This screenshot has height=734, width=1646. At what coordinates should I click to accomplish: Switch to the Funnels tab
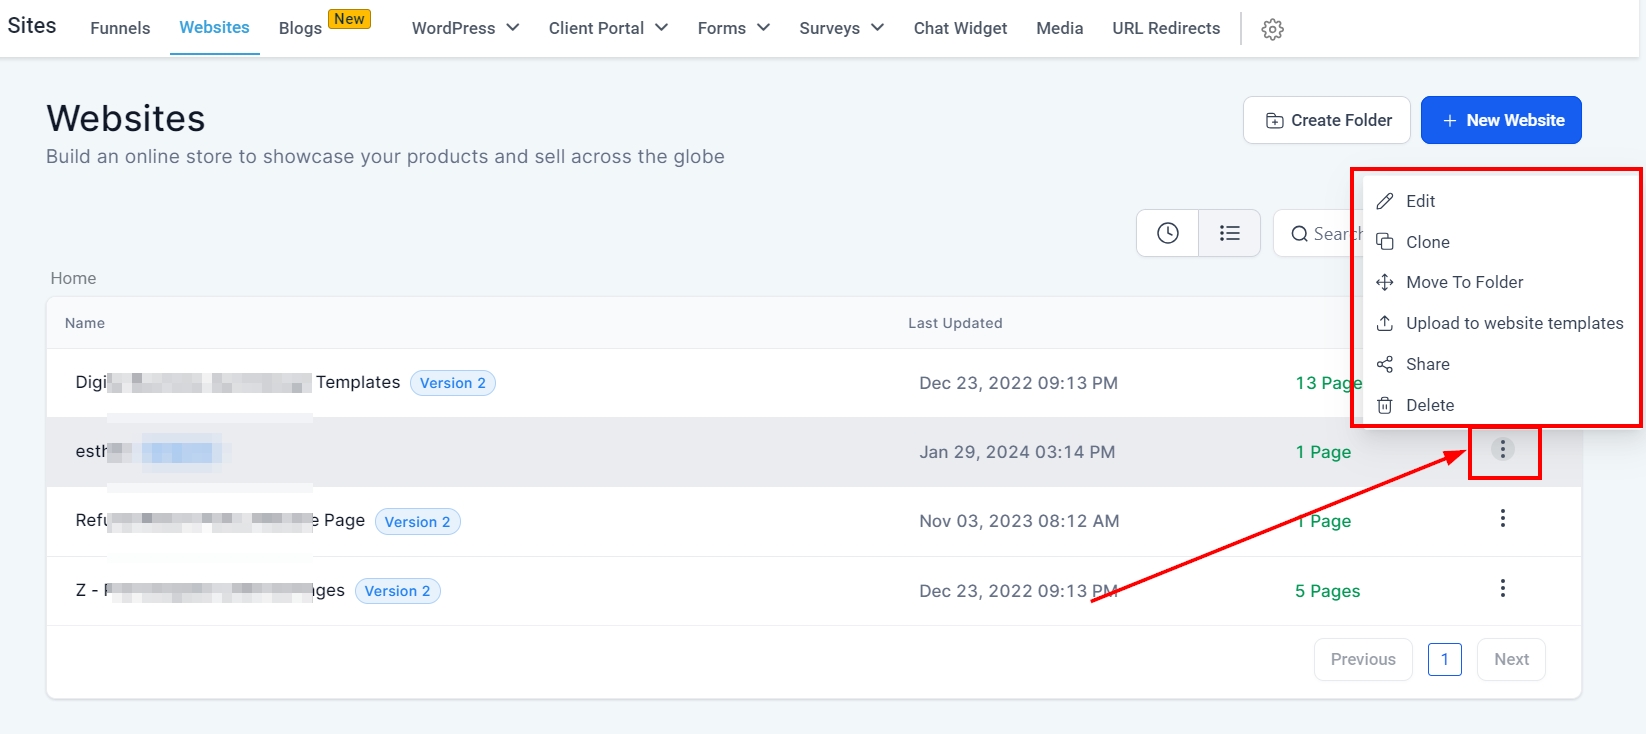pyautogui.click(x=120, y=28)
